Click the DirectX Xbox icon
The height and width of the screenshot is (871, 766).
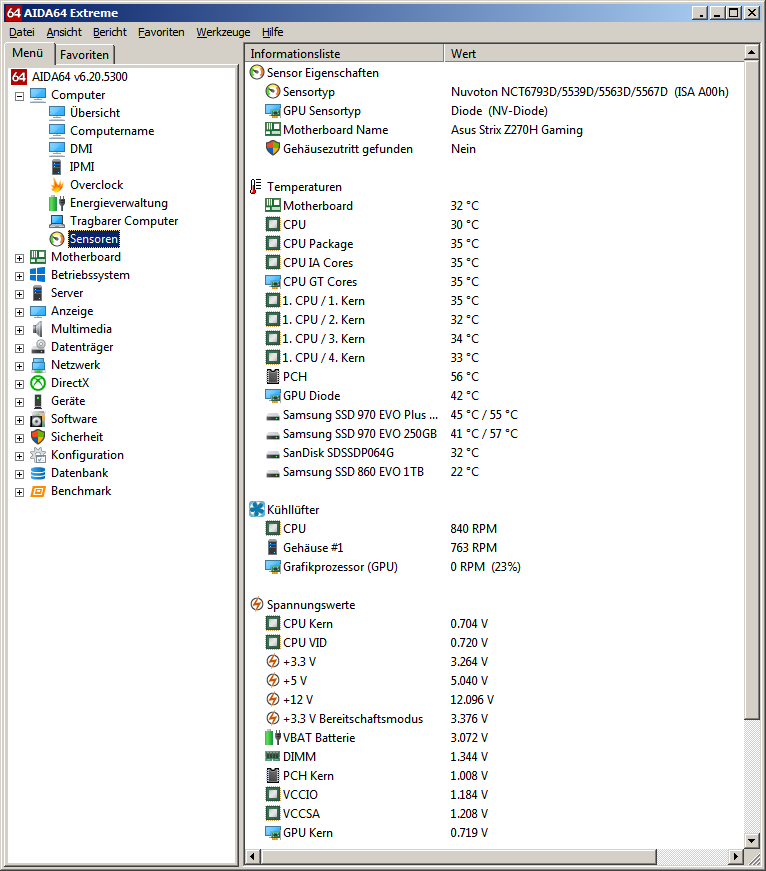tap(38, 383)
